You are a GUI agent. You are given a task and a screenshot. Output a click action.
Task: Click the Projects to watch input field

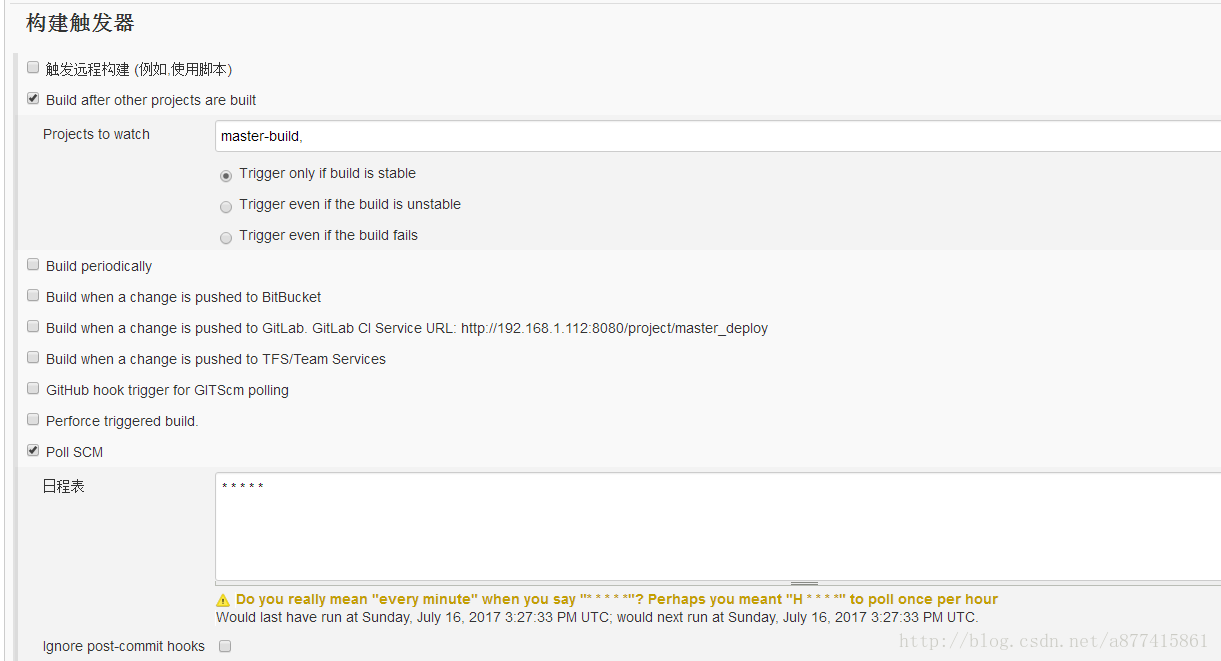point(716,136)
